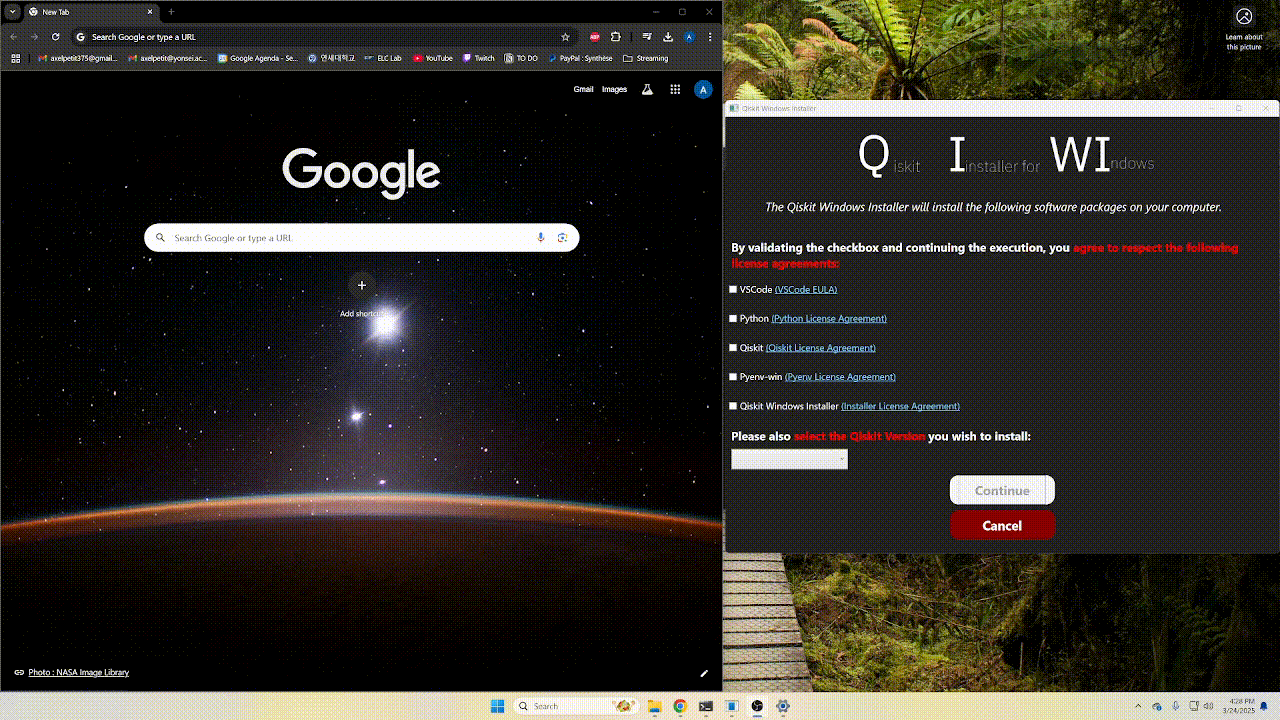Viewport: 1280px width, 720px height.
Task: Expand the Streaming bookmarks folder
Action: (645, 58)
